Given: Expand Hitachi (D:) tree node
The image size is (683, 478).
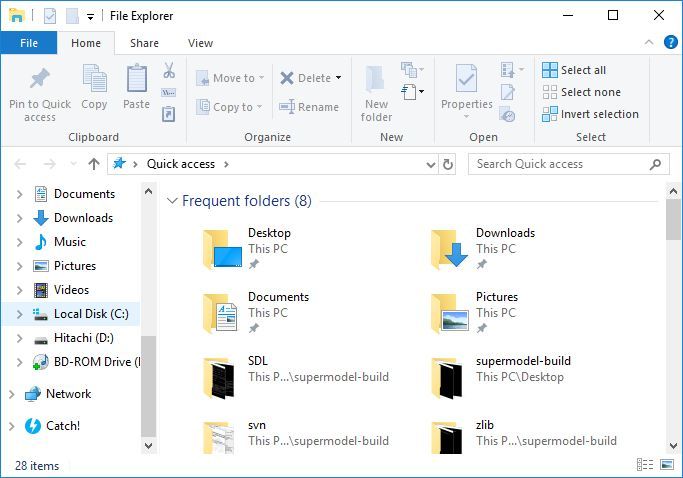Looking at the screenshot, I should click(20, 338).
